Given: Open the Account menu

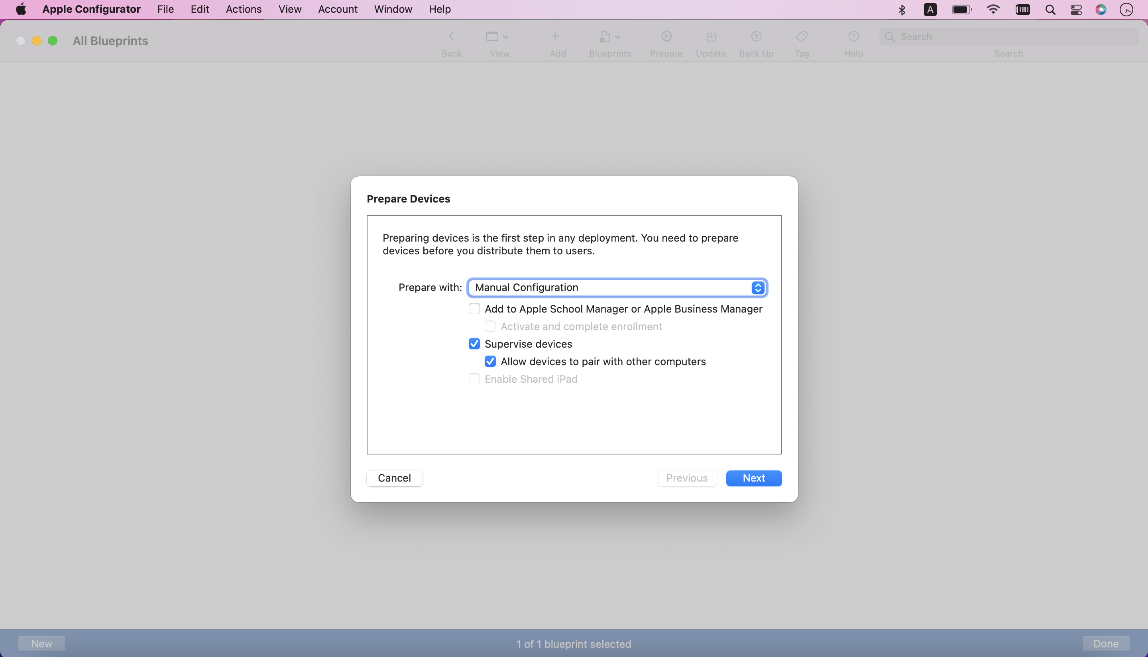Looking at the screenshot, I should (338, 9).
